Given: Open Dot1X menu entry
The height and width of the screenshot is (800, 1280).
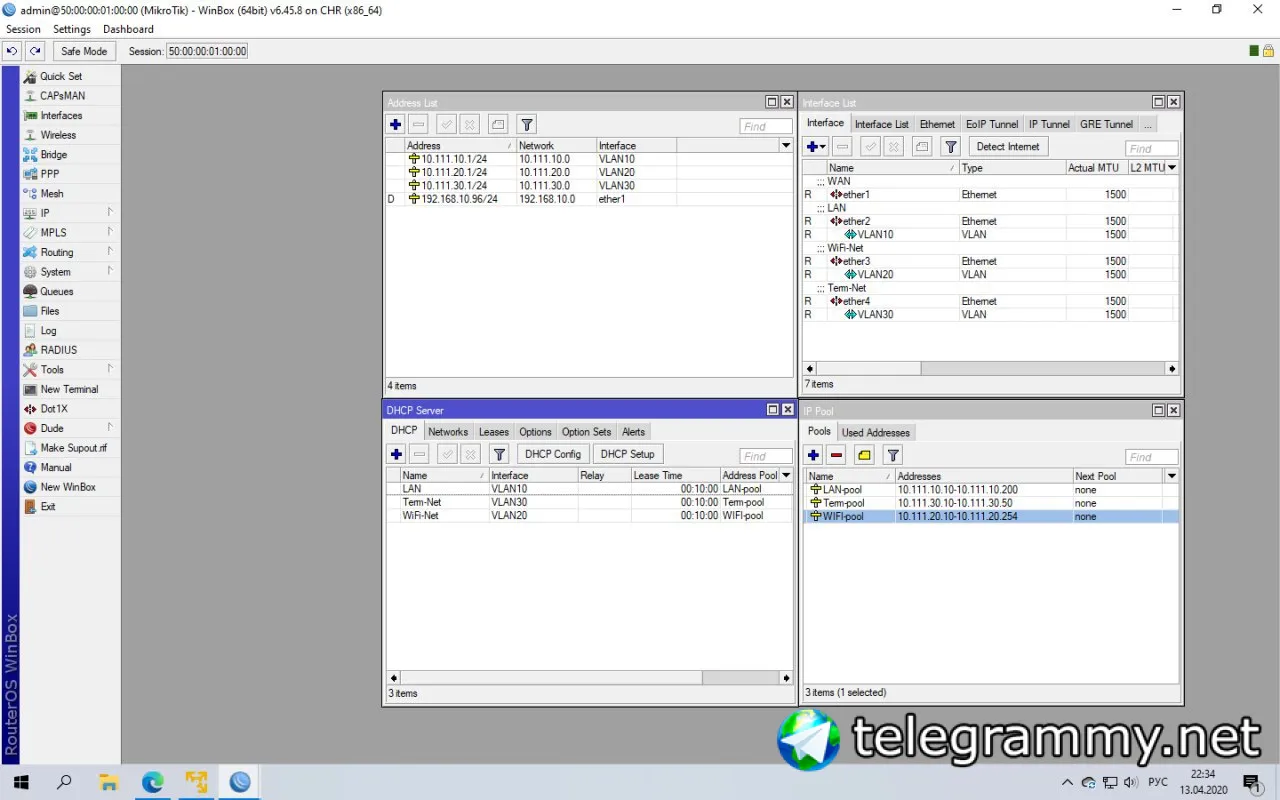Looking at the screenshot, I should (56, 409).
